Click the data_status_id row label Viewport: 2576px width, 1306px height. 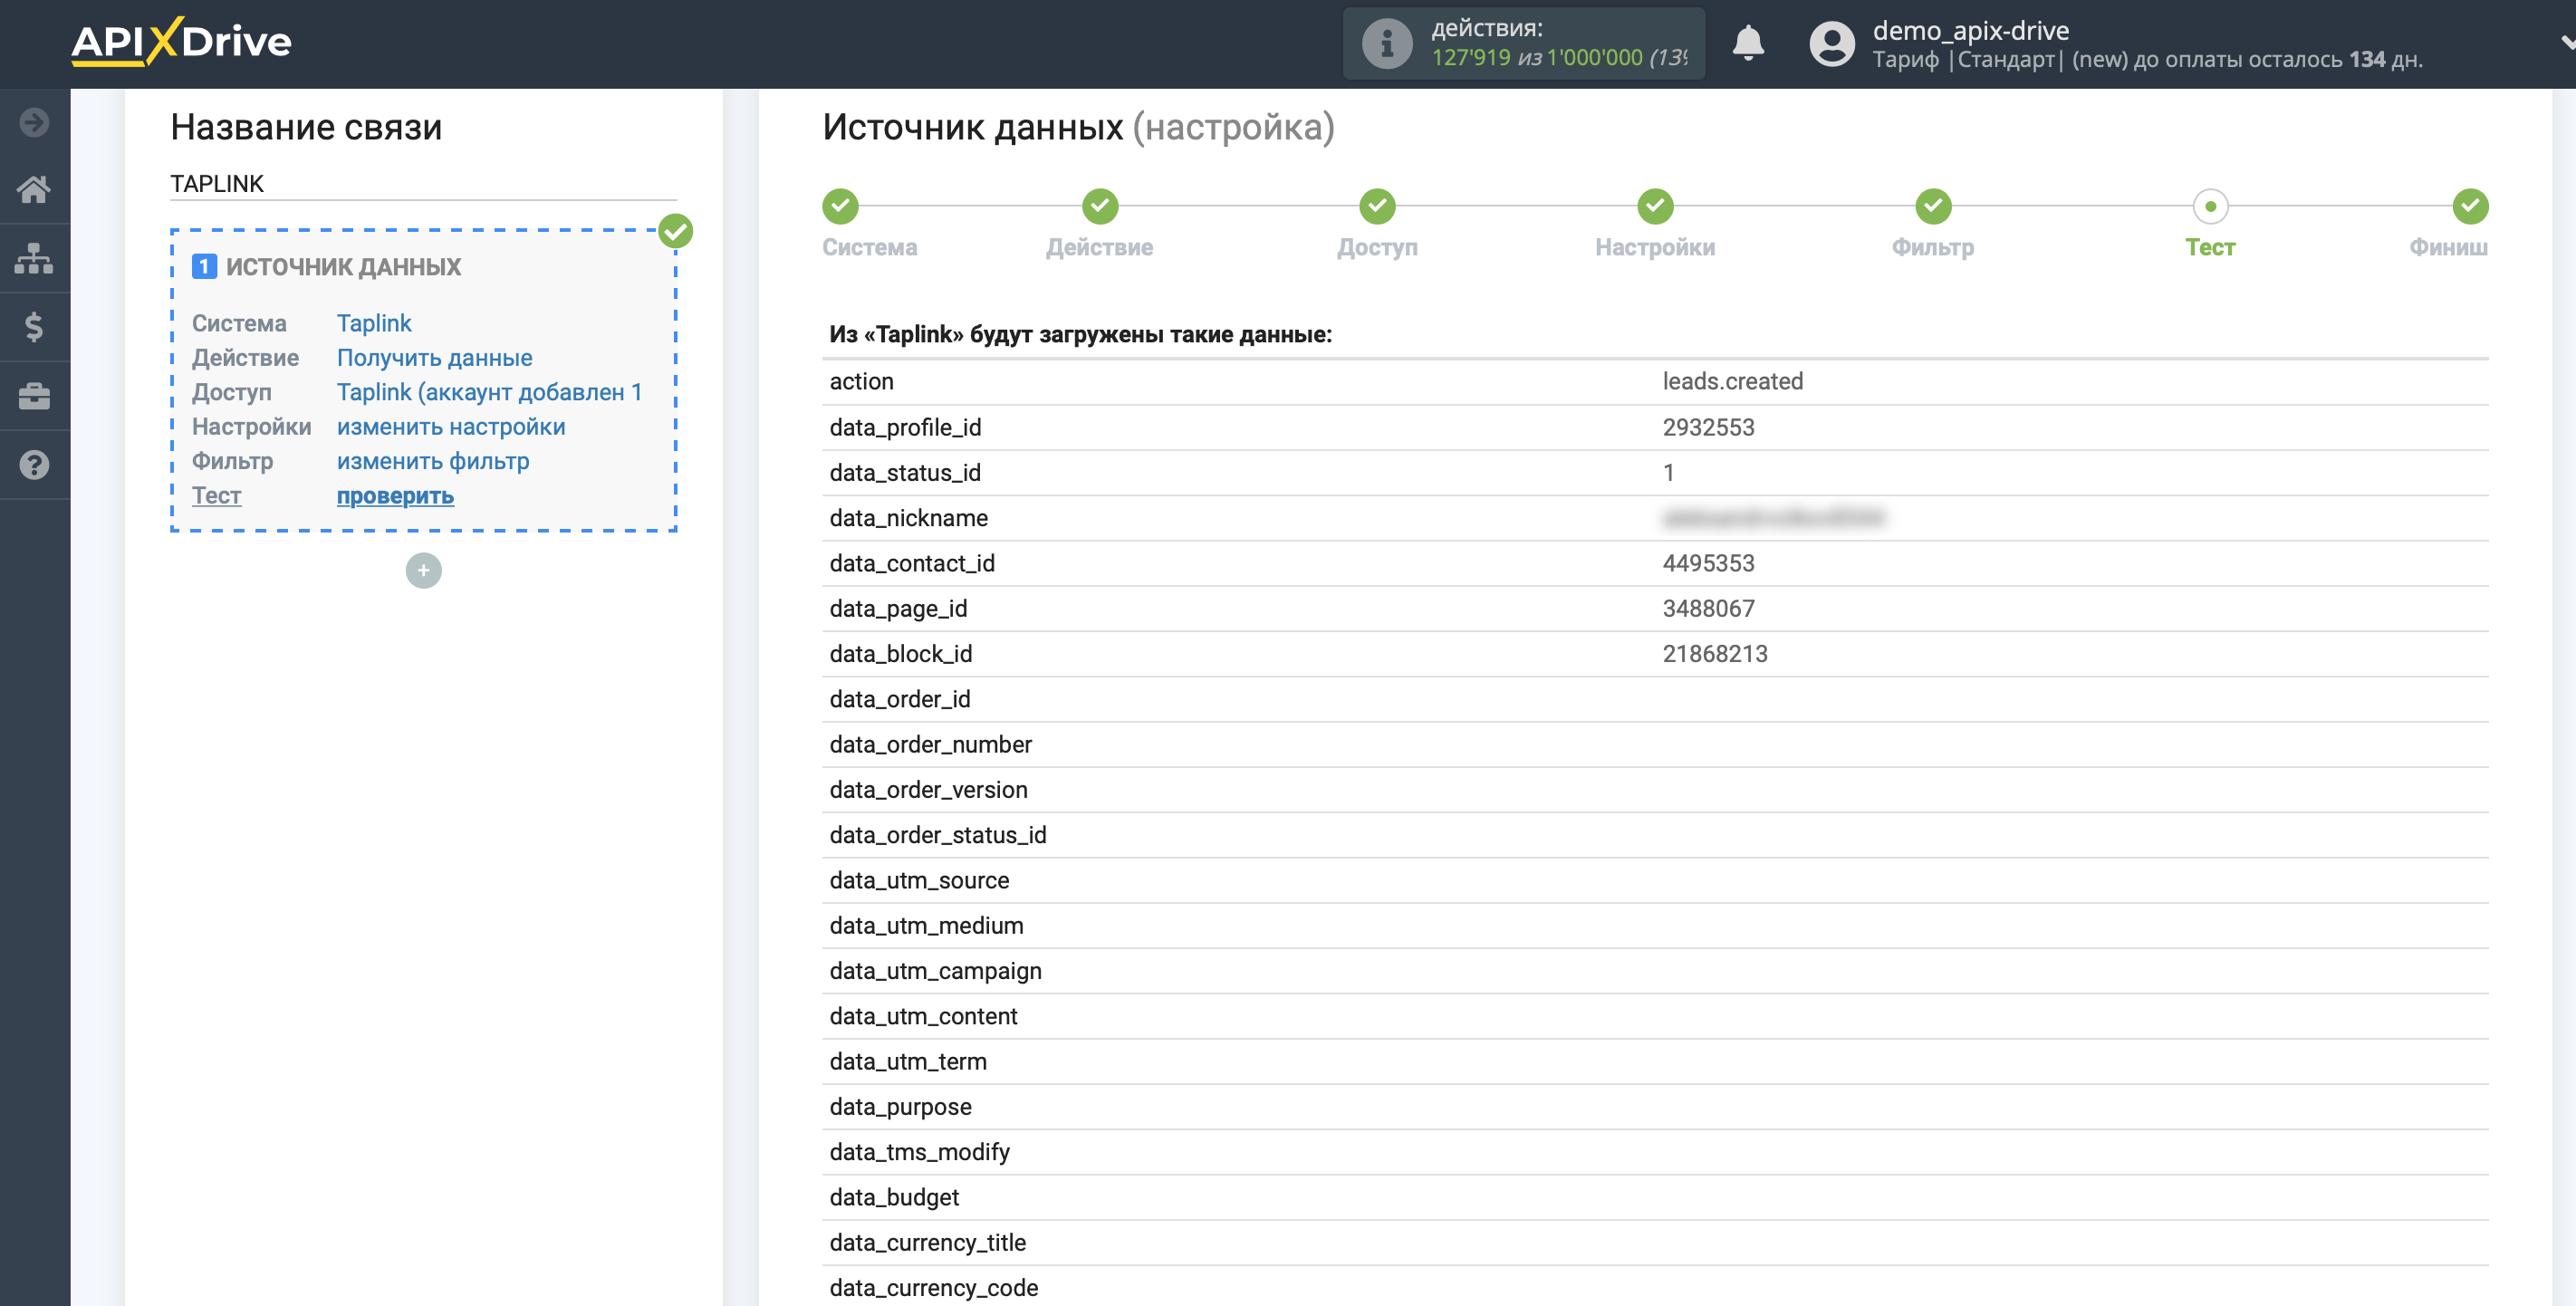(x=904, y=472)
